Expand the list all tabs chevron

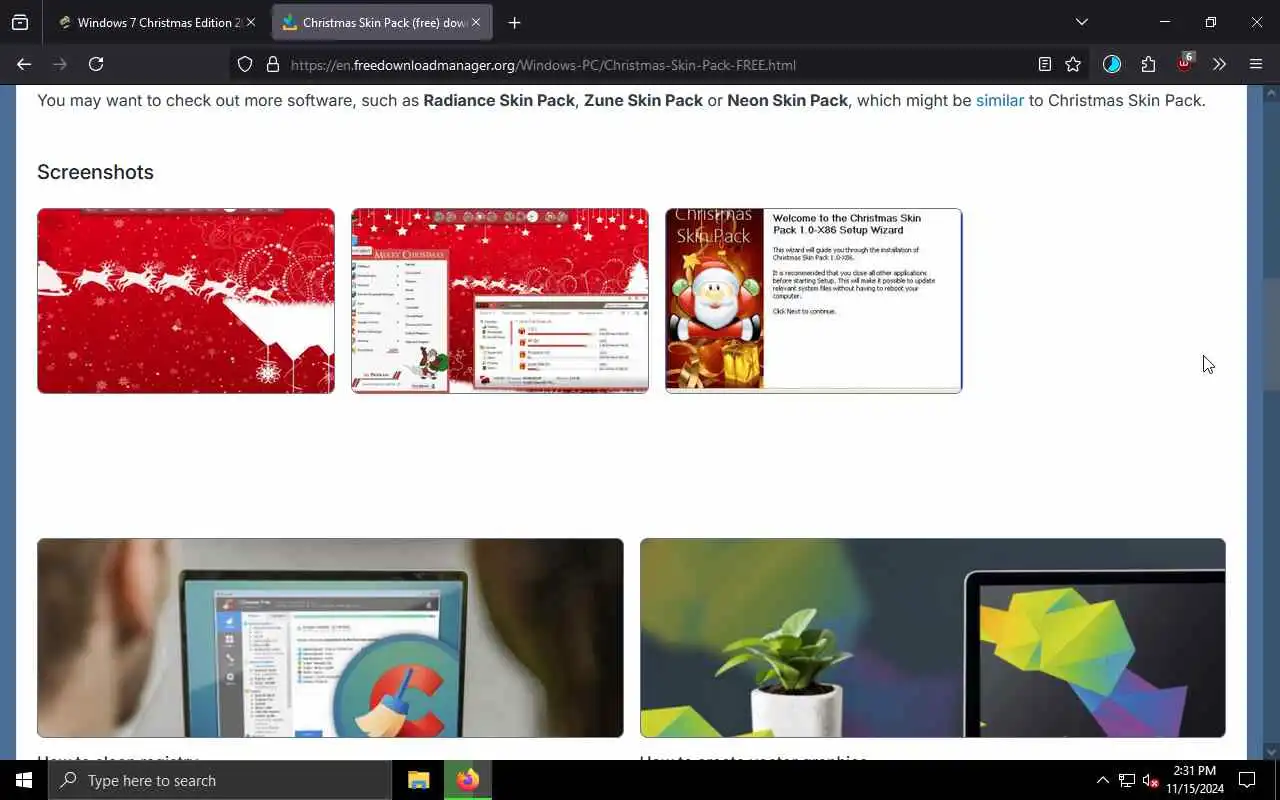(1081, 22)
